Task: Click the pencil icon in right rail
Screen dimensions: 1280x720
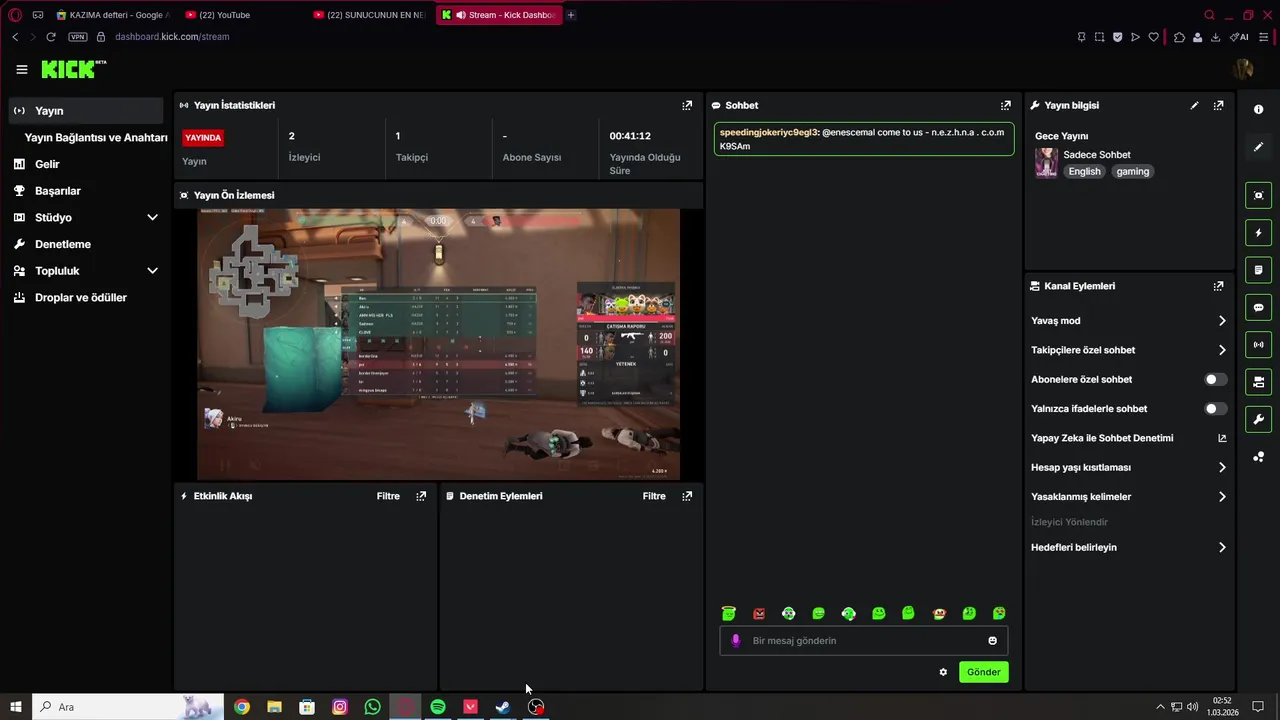Action: [x=1259, y=147]
